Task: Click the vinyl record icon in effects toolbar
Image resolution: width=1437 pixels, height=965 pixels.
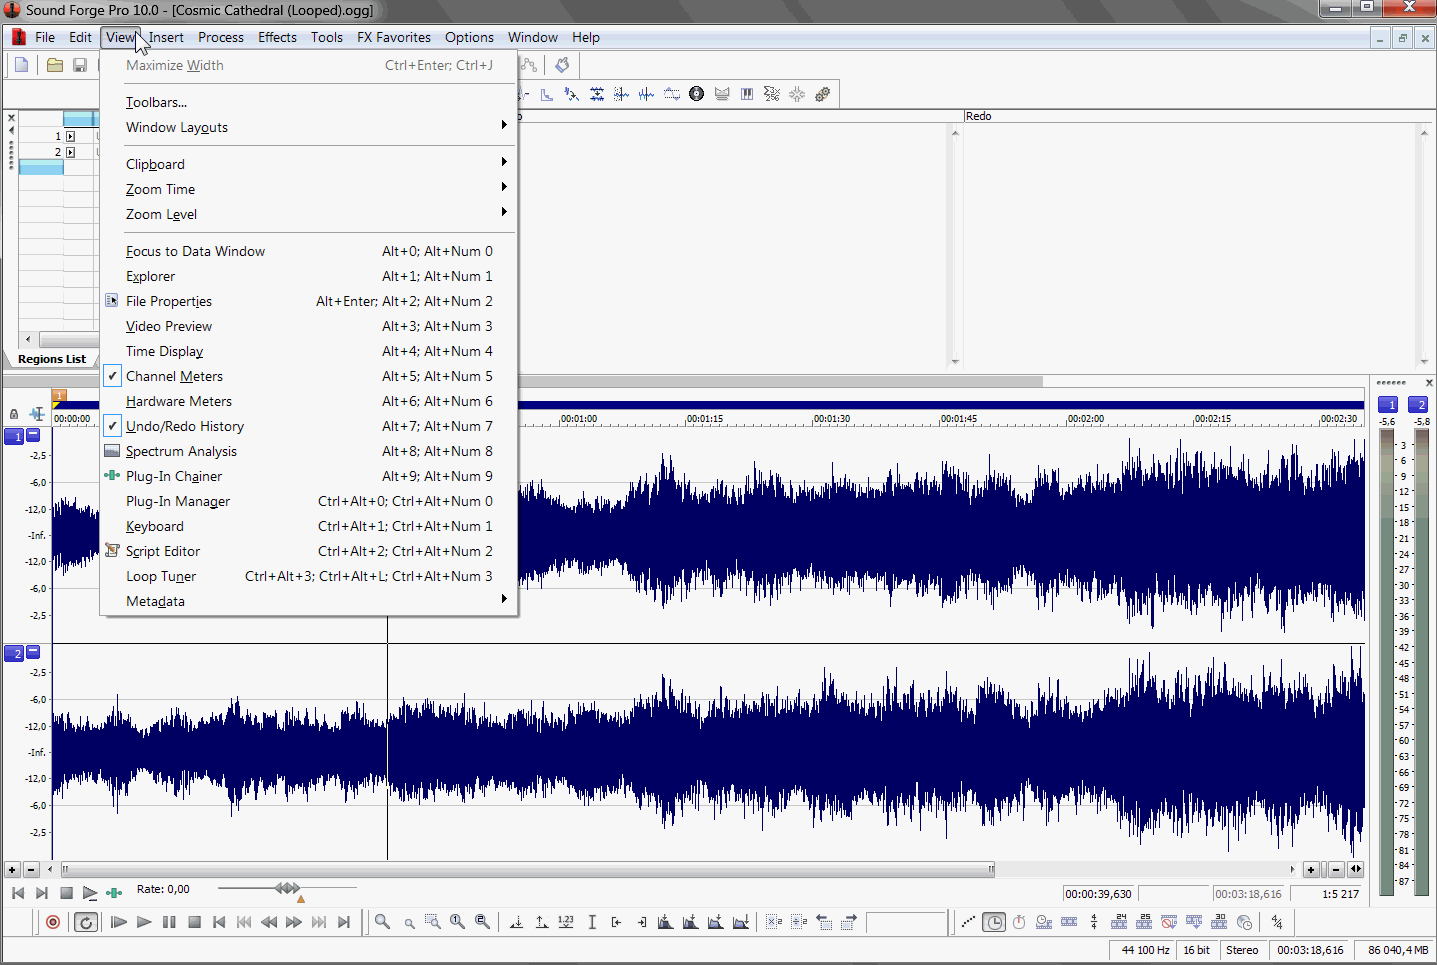Action: 696,94
